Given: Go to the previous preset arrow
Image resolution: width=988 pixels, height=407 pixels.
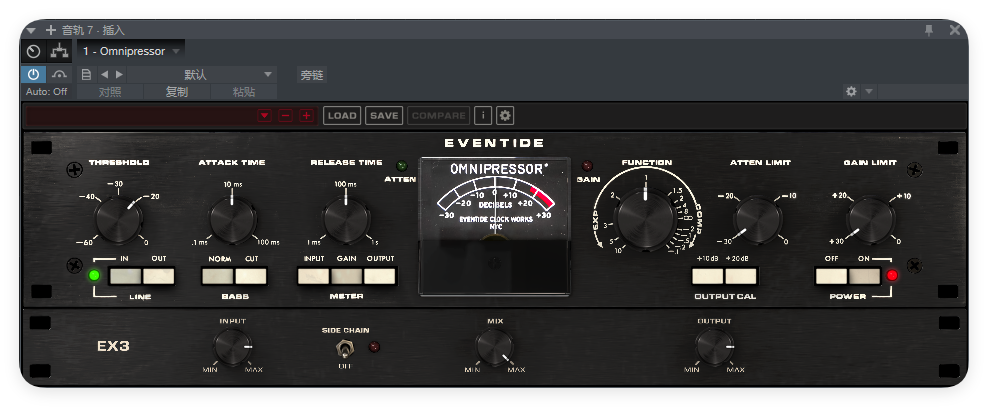Looking at the screenshot, I should coord(105,74).
